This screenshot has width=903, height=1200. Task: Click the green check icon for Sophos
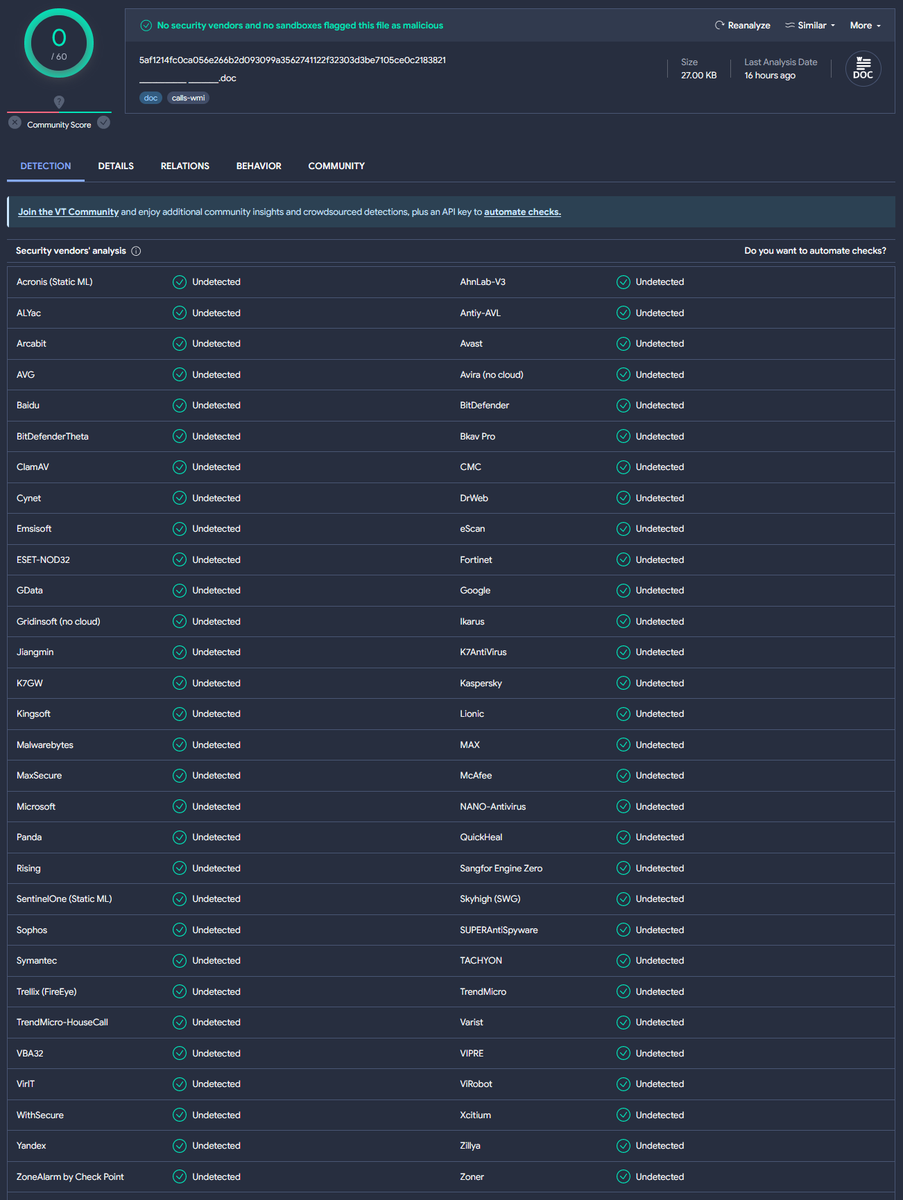(180, 930)
